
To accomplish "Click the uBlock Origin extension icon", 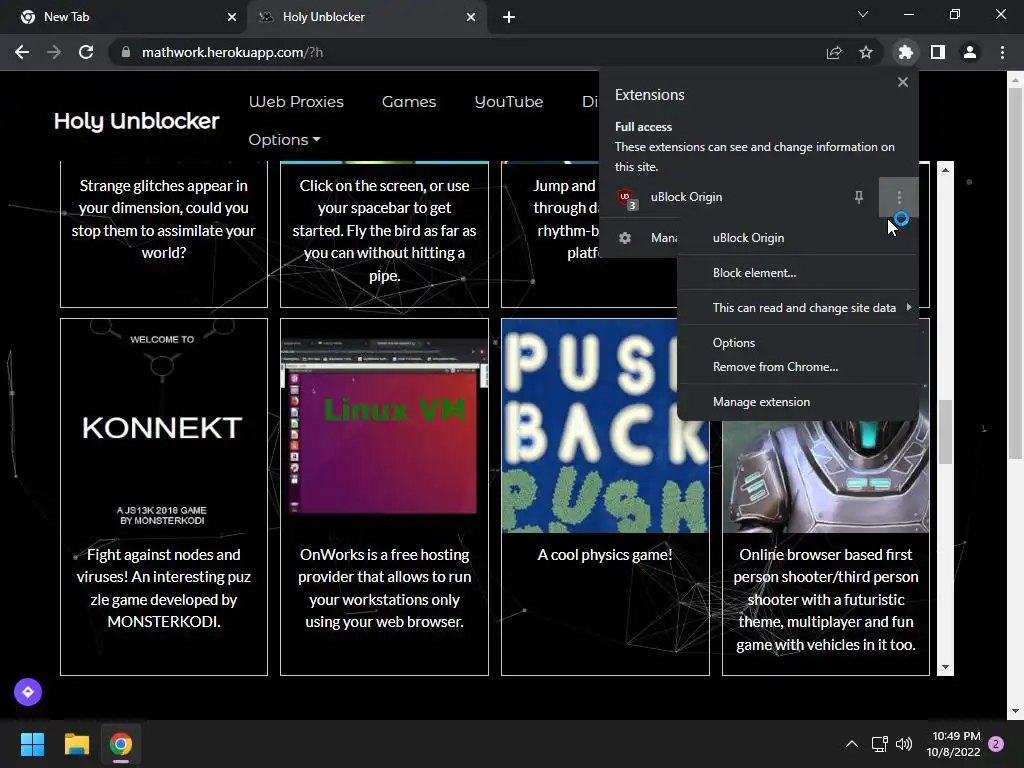I will (626, 199).
